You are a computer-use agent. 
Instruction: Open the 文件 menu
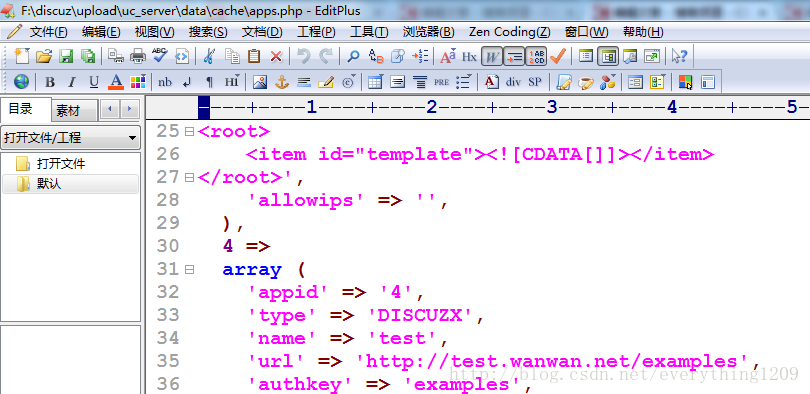click(x=49, y=32)
